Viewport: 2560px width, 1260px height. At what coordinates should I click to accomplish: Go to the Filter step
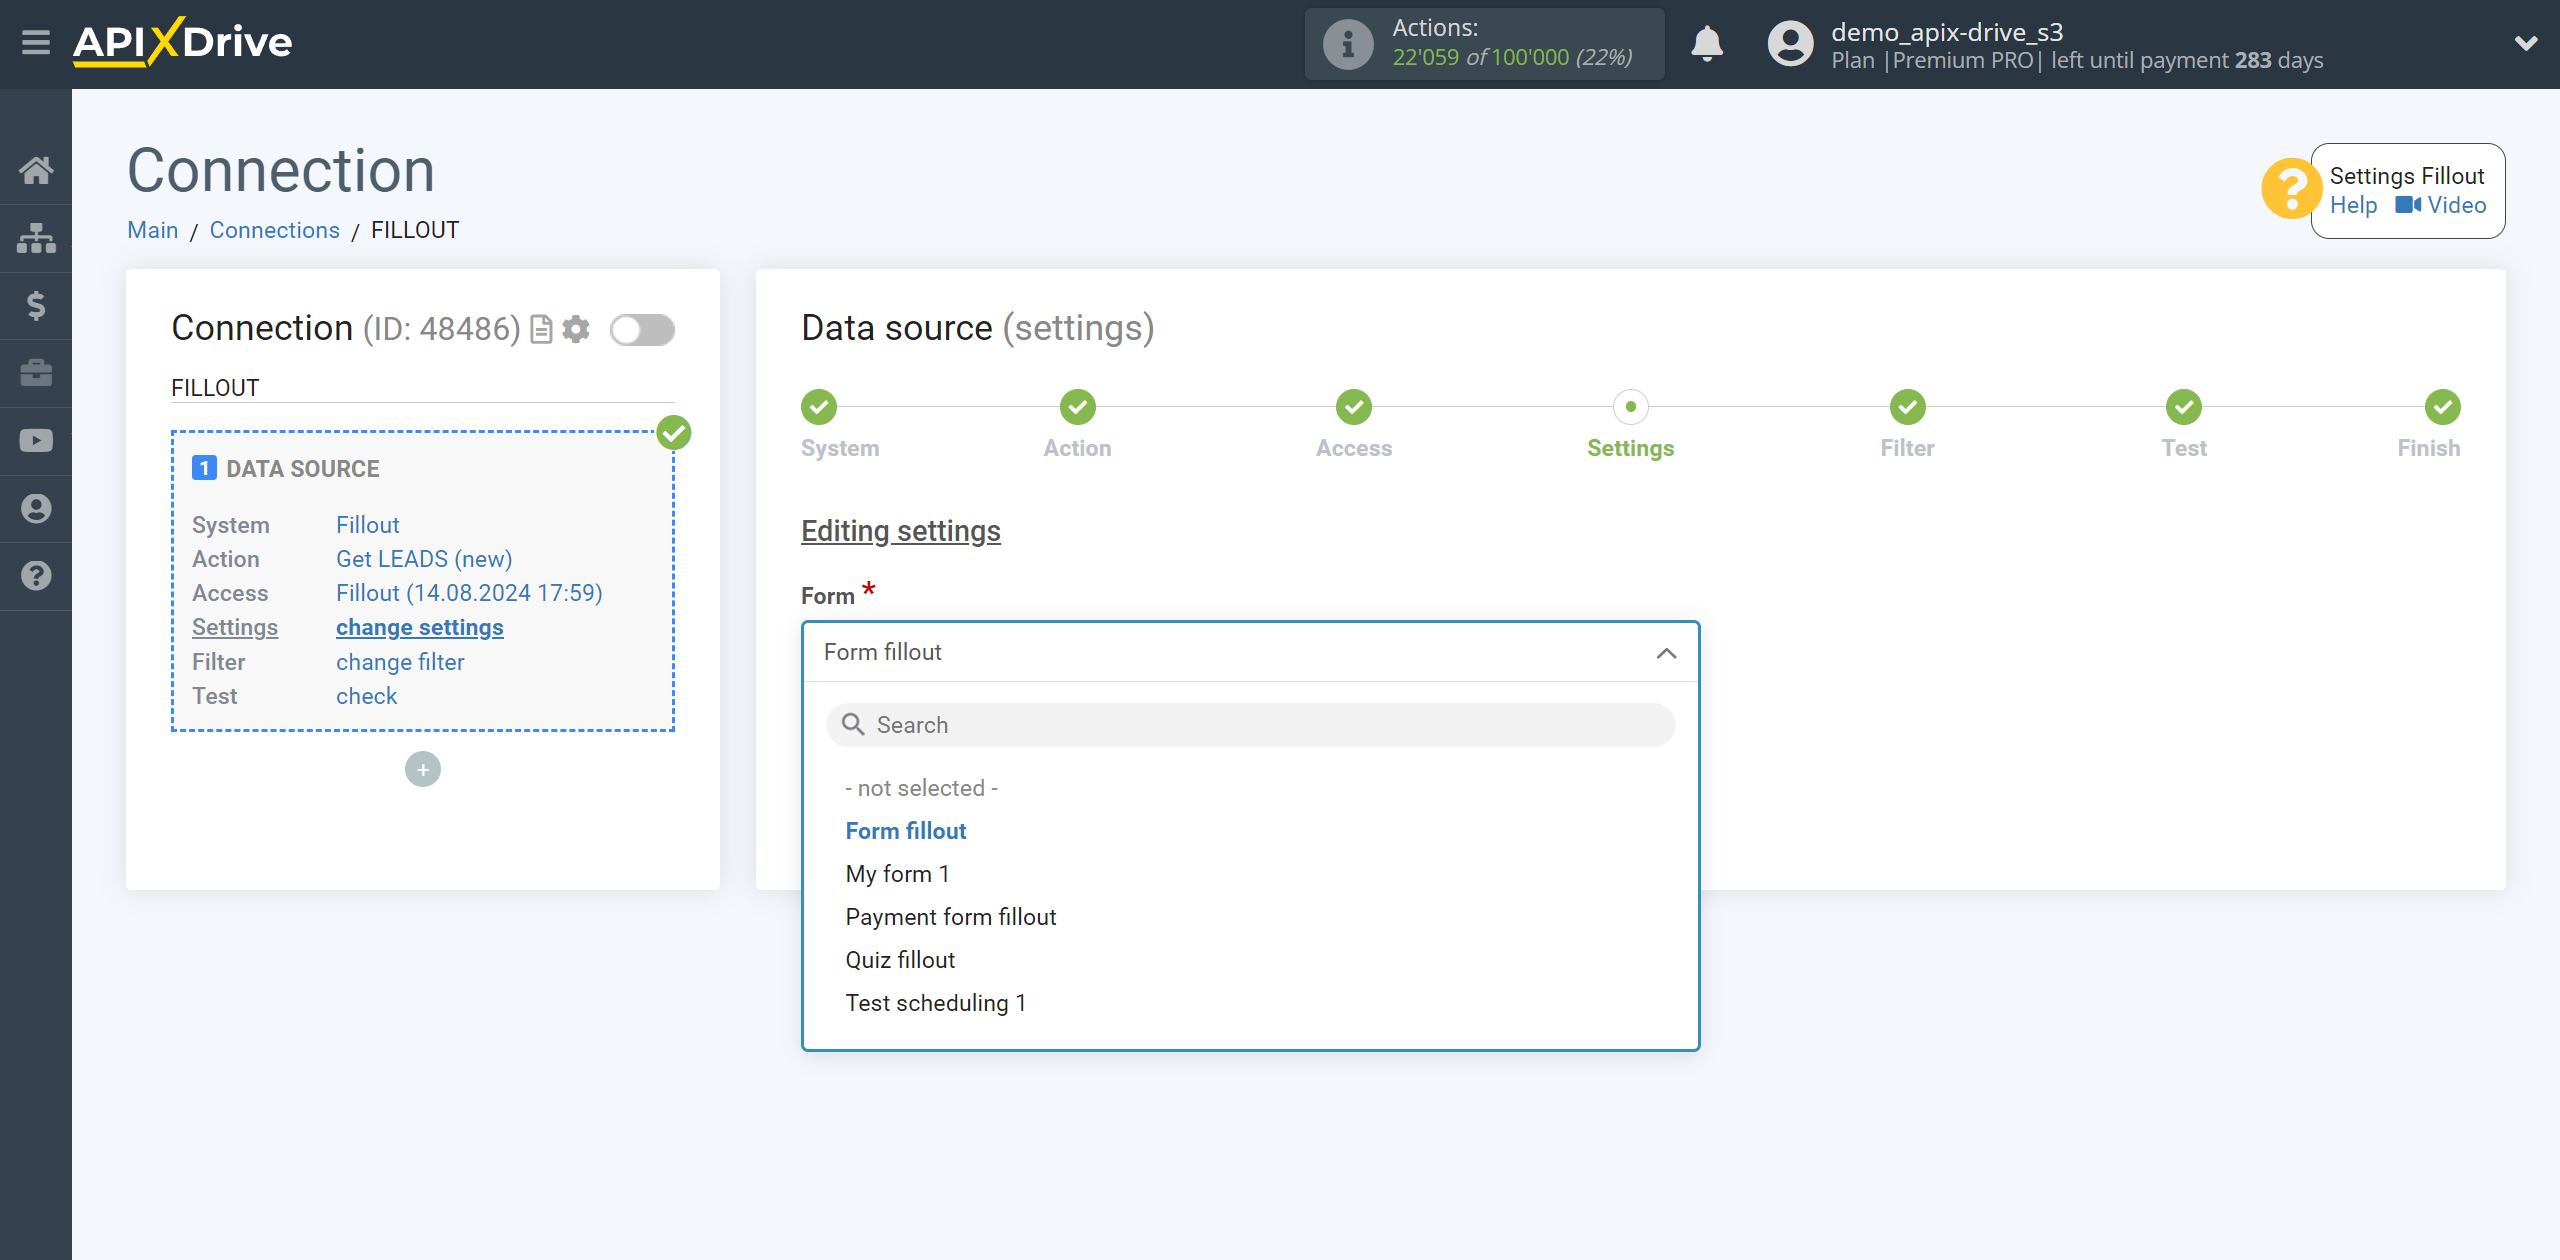coord(1907,407)
